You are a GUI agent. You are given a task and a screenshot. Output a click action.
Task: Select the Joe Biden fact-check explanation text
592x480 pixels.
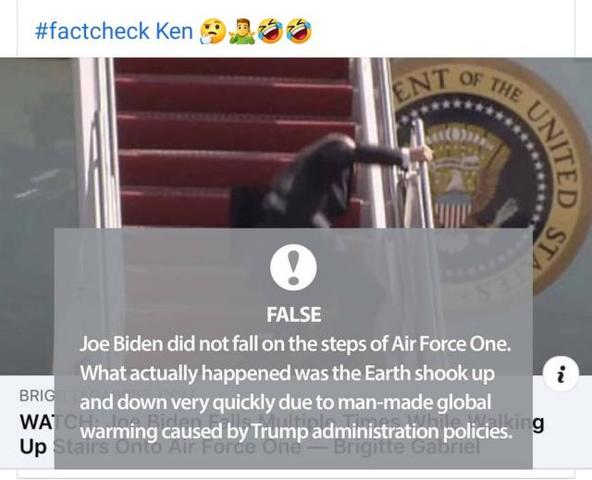click(x=296, y=388)
